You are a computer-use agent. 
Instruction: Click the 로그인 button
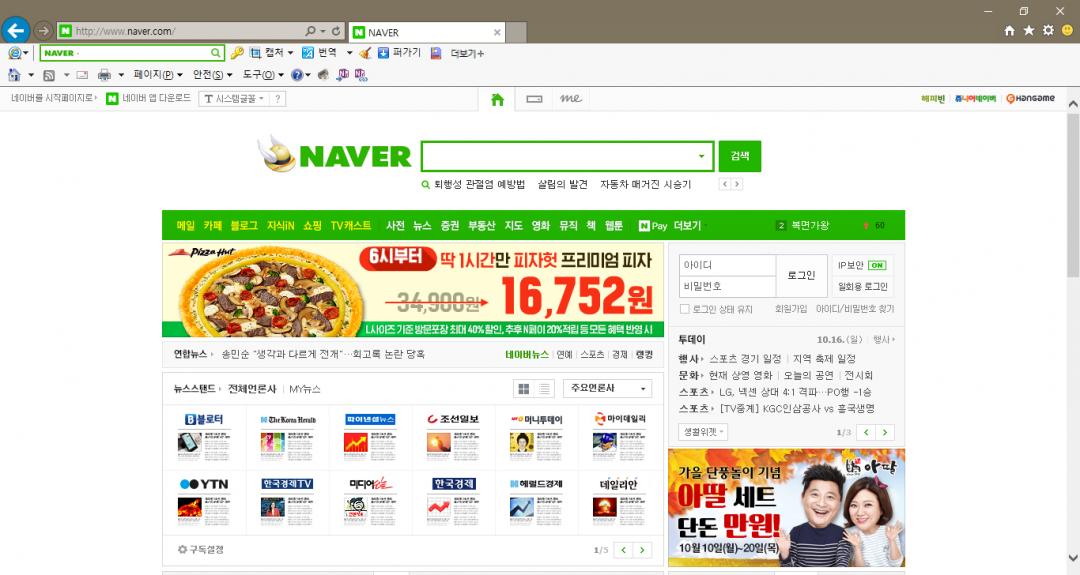coord(801,275)
